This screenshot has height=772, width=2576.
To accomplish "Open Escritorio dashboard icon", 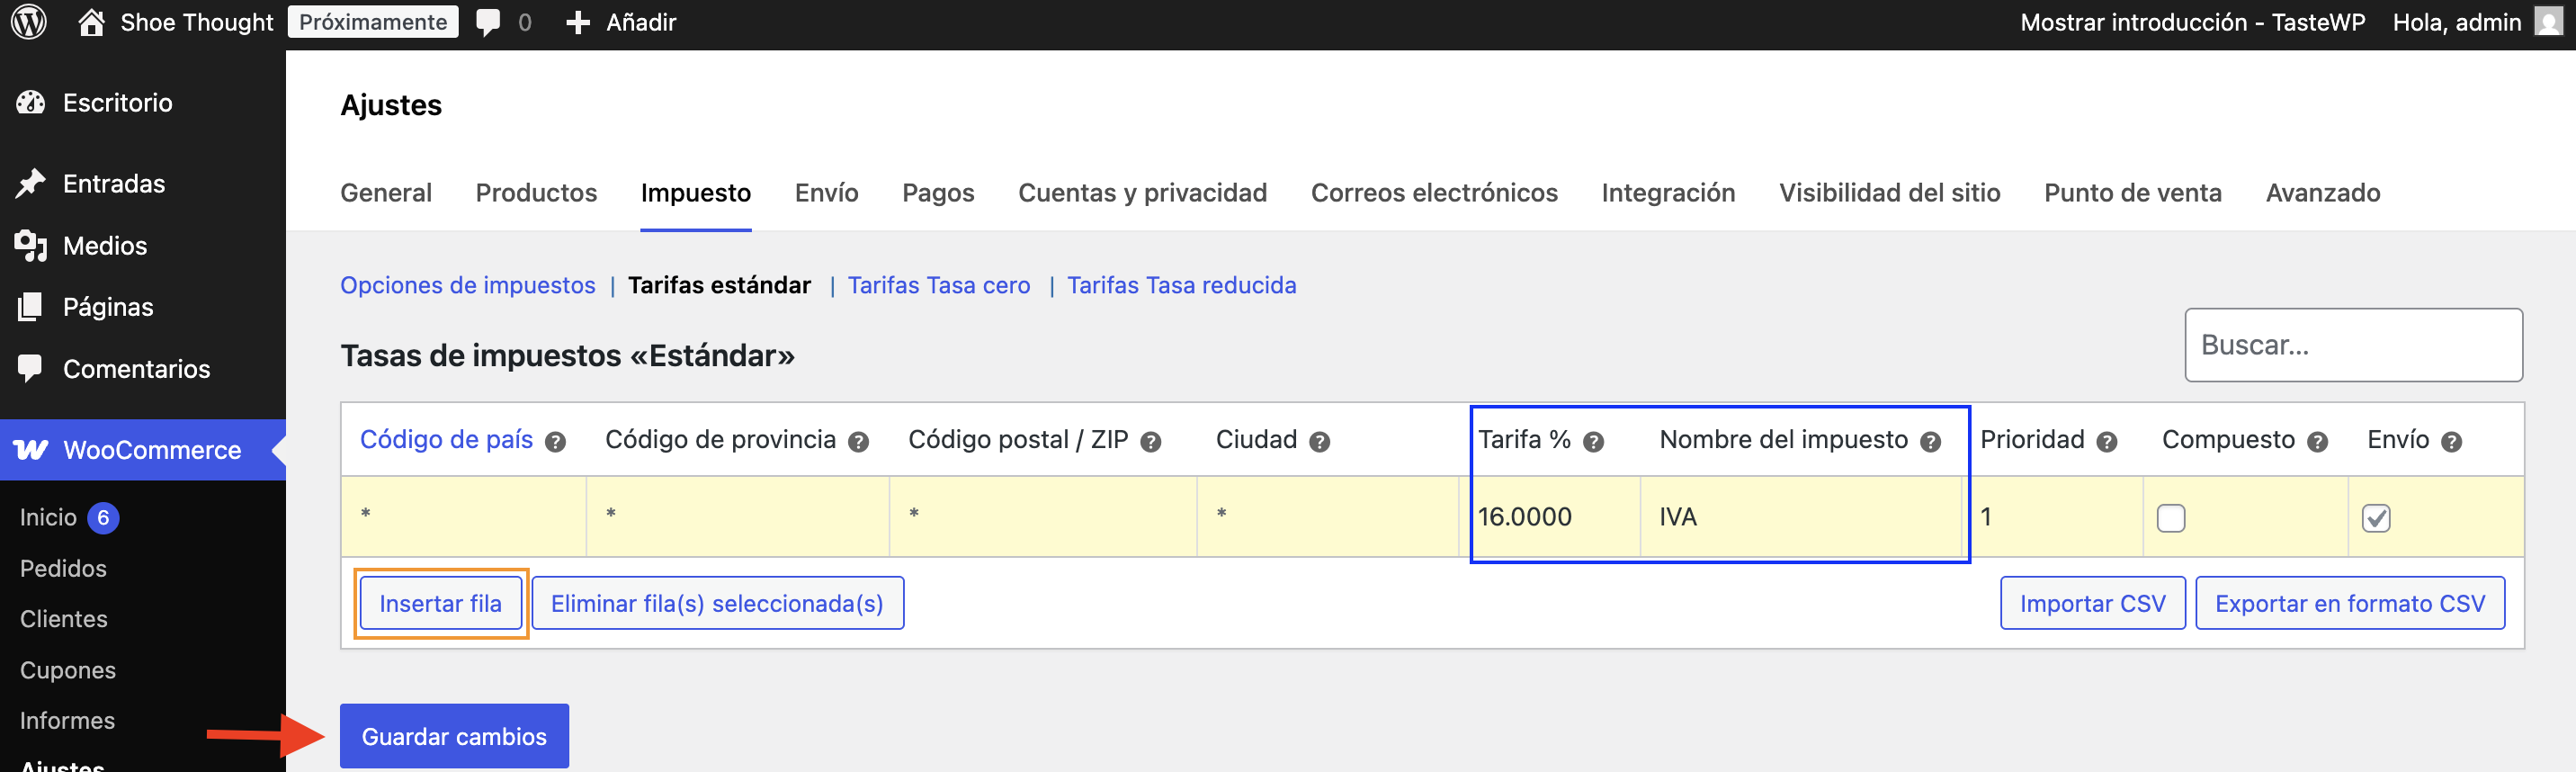I will pos(31,102).
